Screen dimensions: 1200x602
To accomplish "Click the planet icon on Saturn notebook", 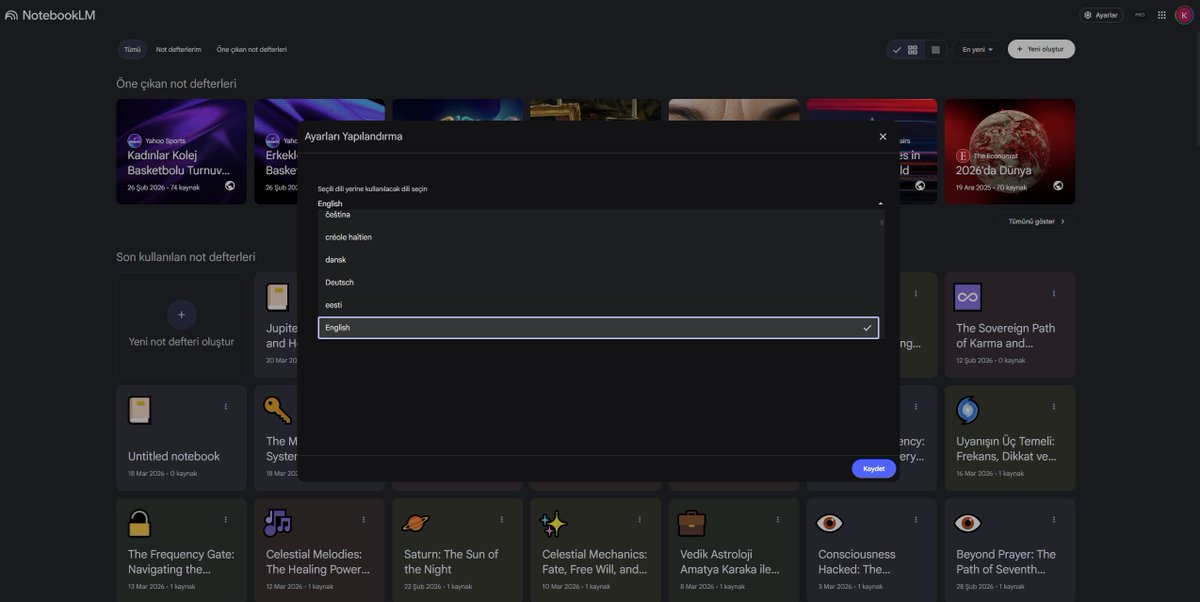I will 415,523.
